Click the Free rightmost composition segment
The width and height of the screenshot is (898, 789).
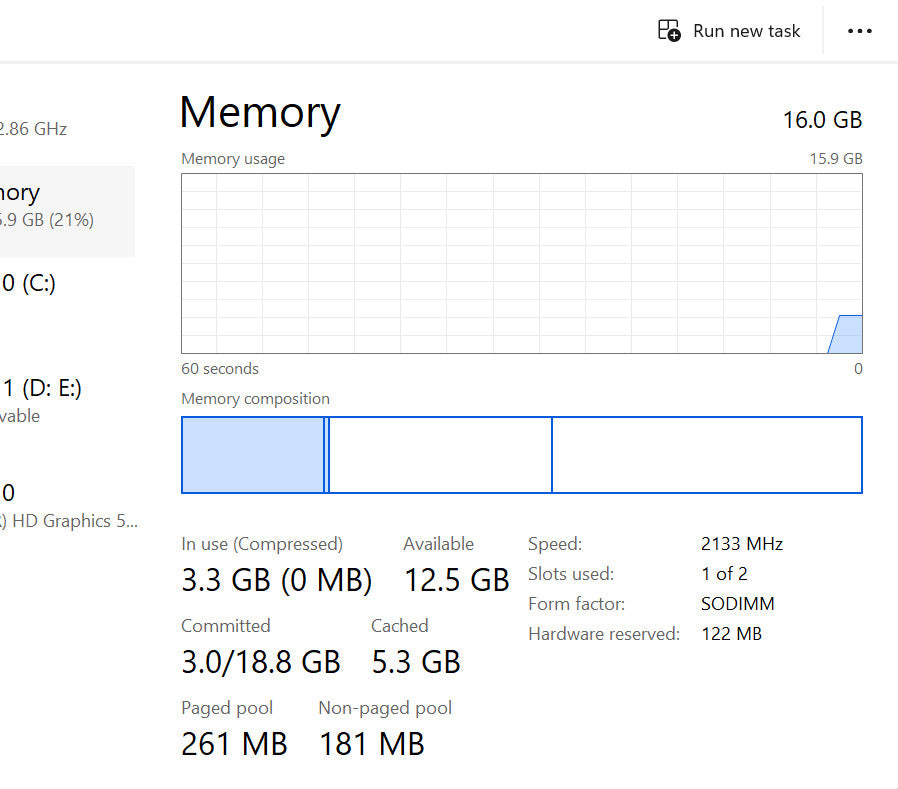706,455
